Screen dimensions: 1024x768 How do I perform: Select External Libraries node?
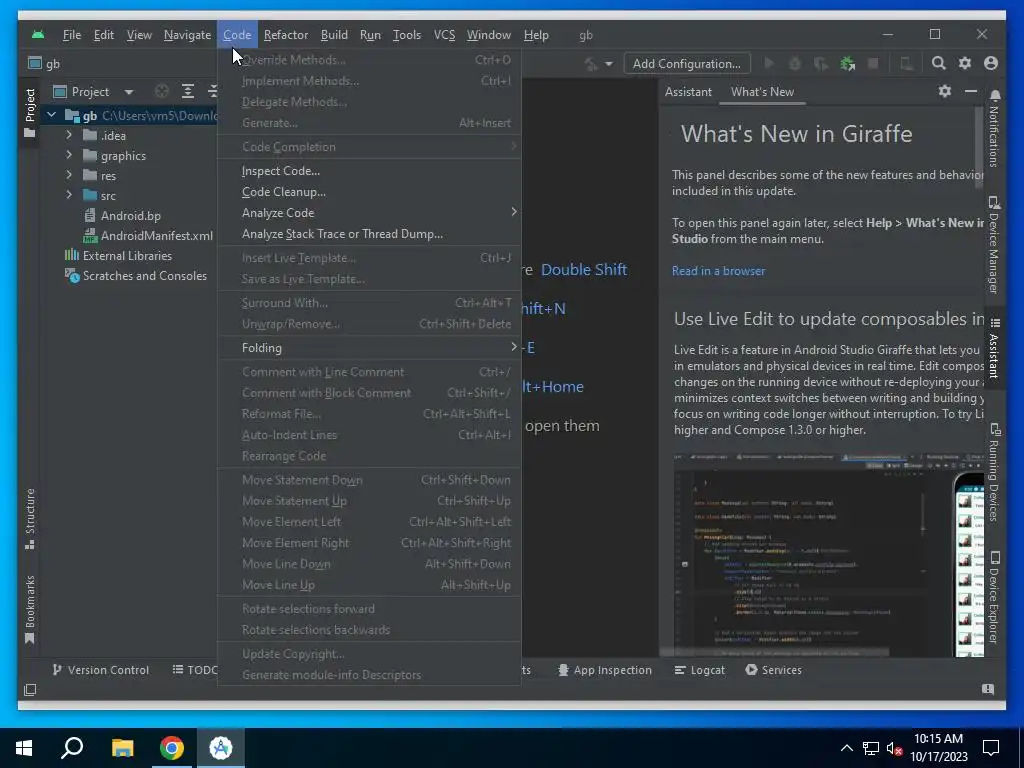[x=118, y=255]
